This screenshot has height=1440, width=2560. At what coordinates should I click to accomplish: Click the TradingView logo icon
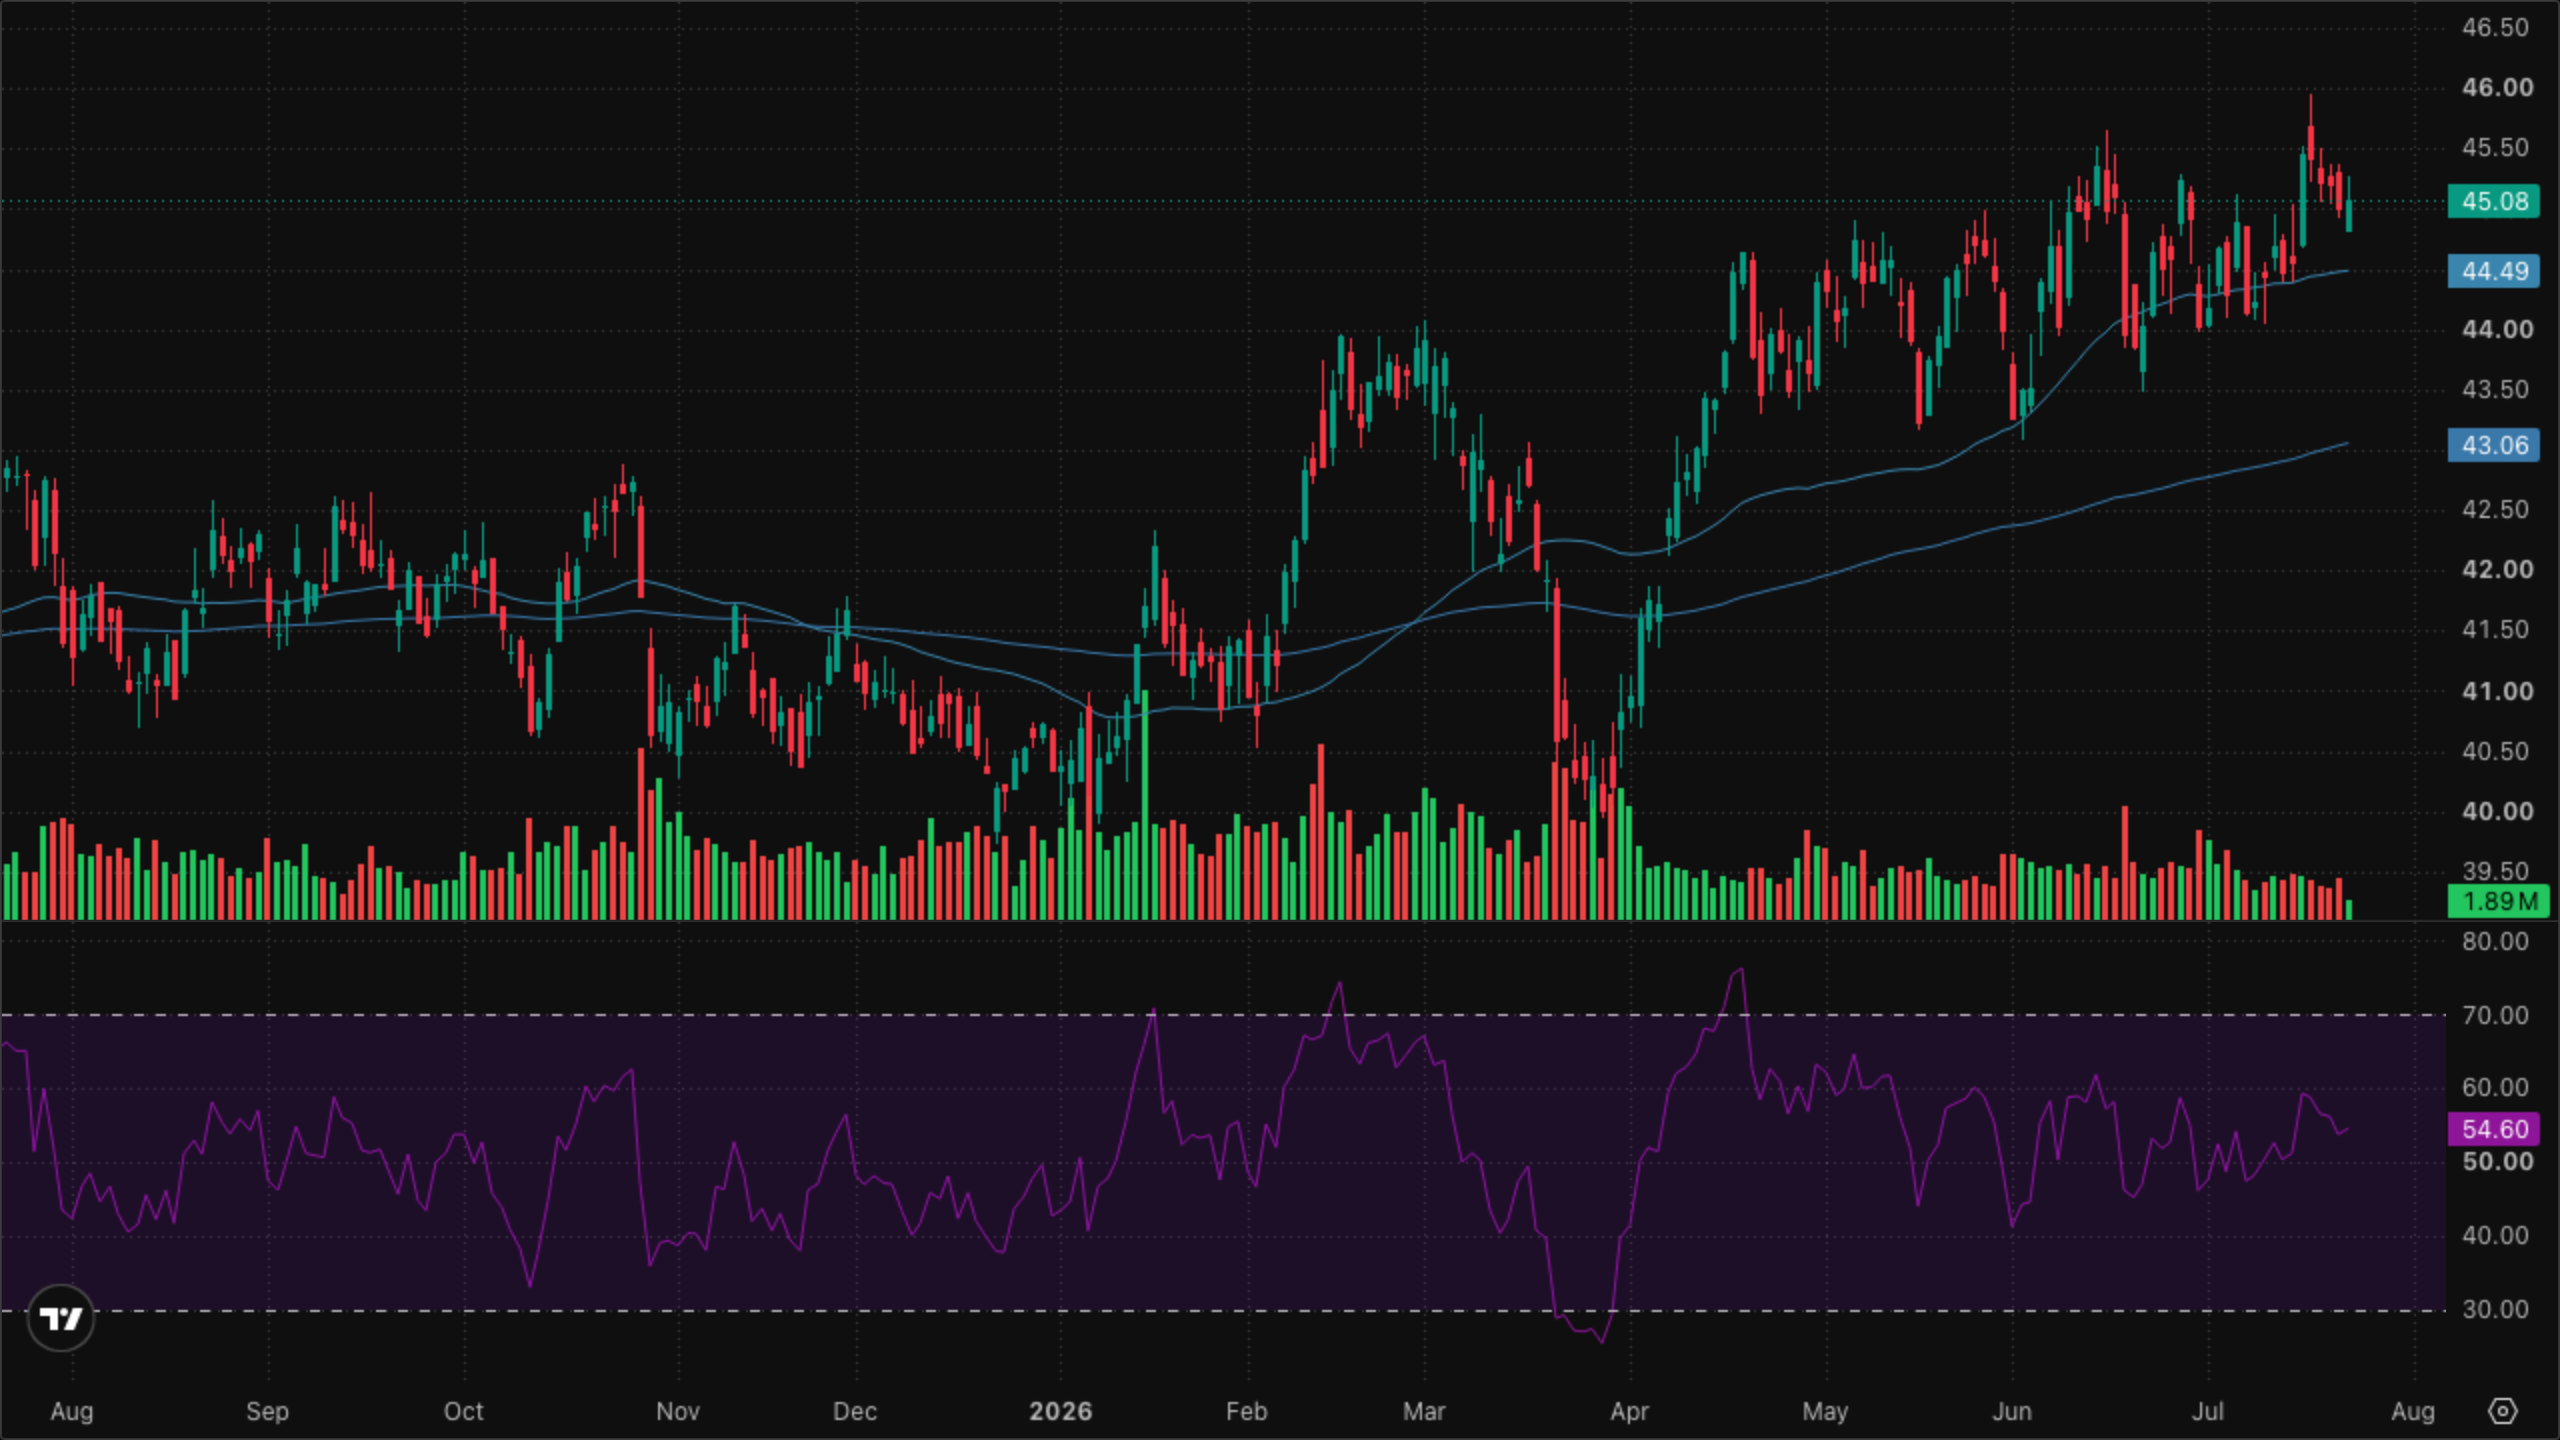[61, 1318]
